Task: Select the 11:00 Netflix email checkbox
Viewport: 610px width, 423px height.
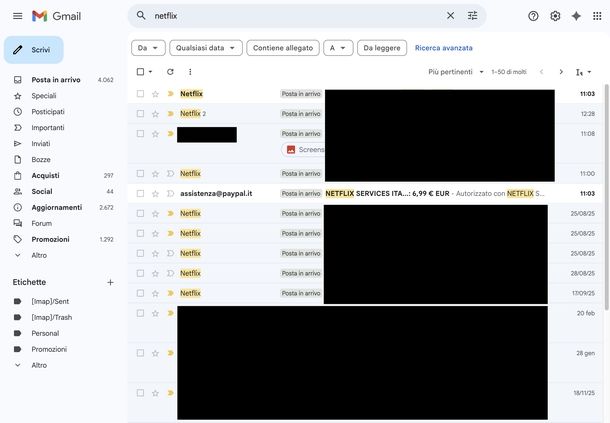Action: coord(140,174)
